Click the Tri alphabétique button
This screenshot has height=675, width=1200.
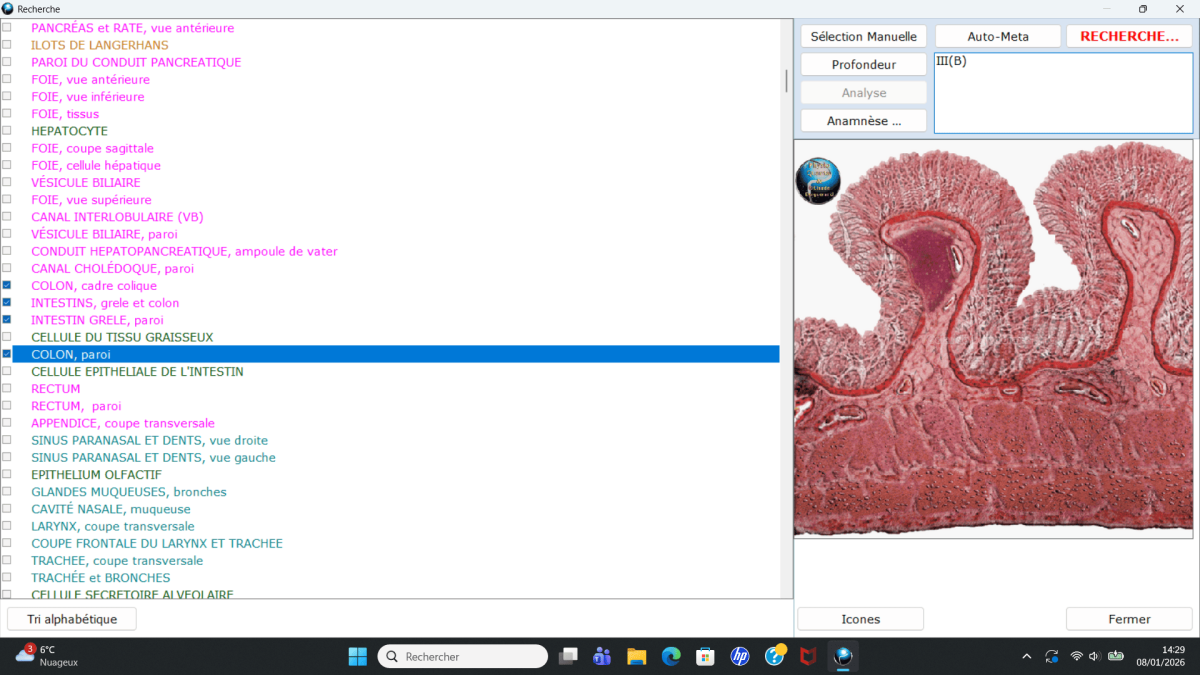tap(72, 619)
